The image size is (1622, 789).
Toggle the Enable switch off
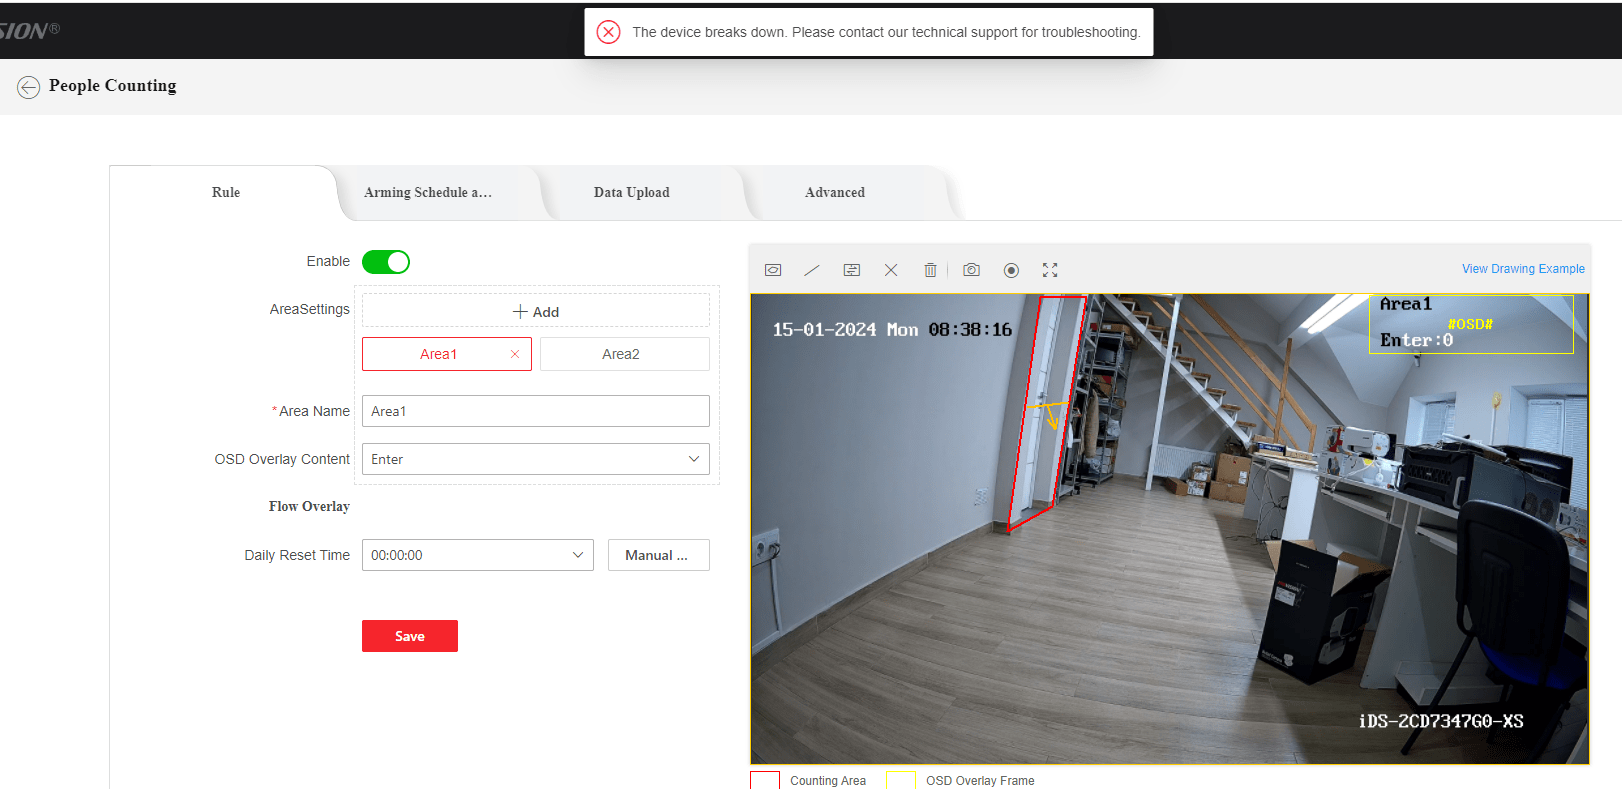pos(386,262)
